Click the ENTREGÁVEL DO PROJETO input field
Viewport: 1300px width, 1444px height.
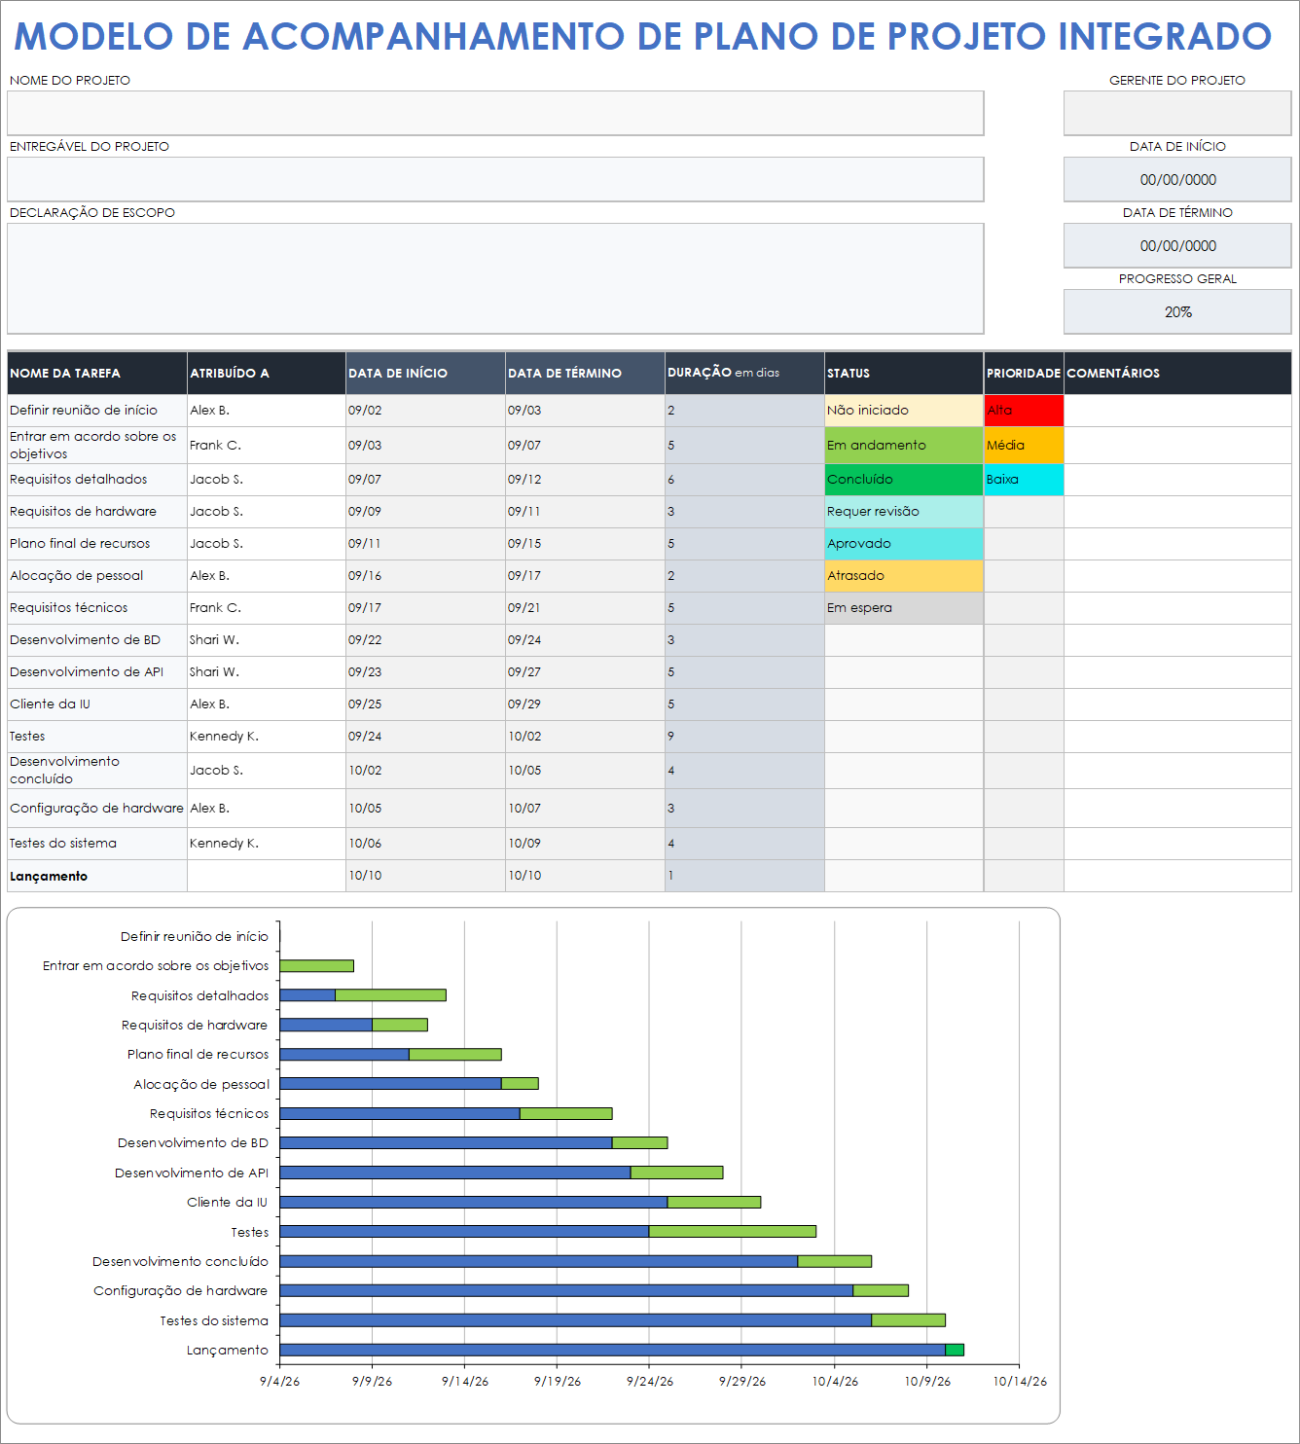coord(495,179)
